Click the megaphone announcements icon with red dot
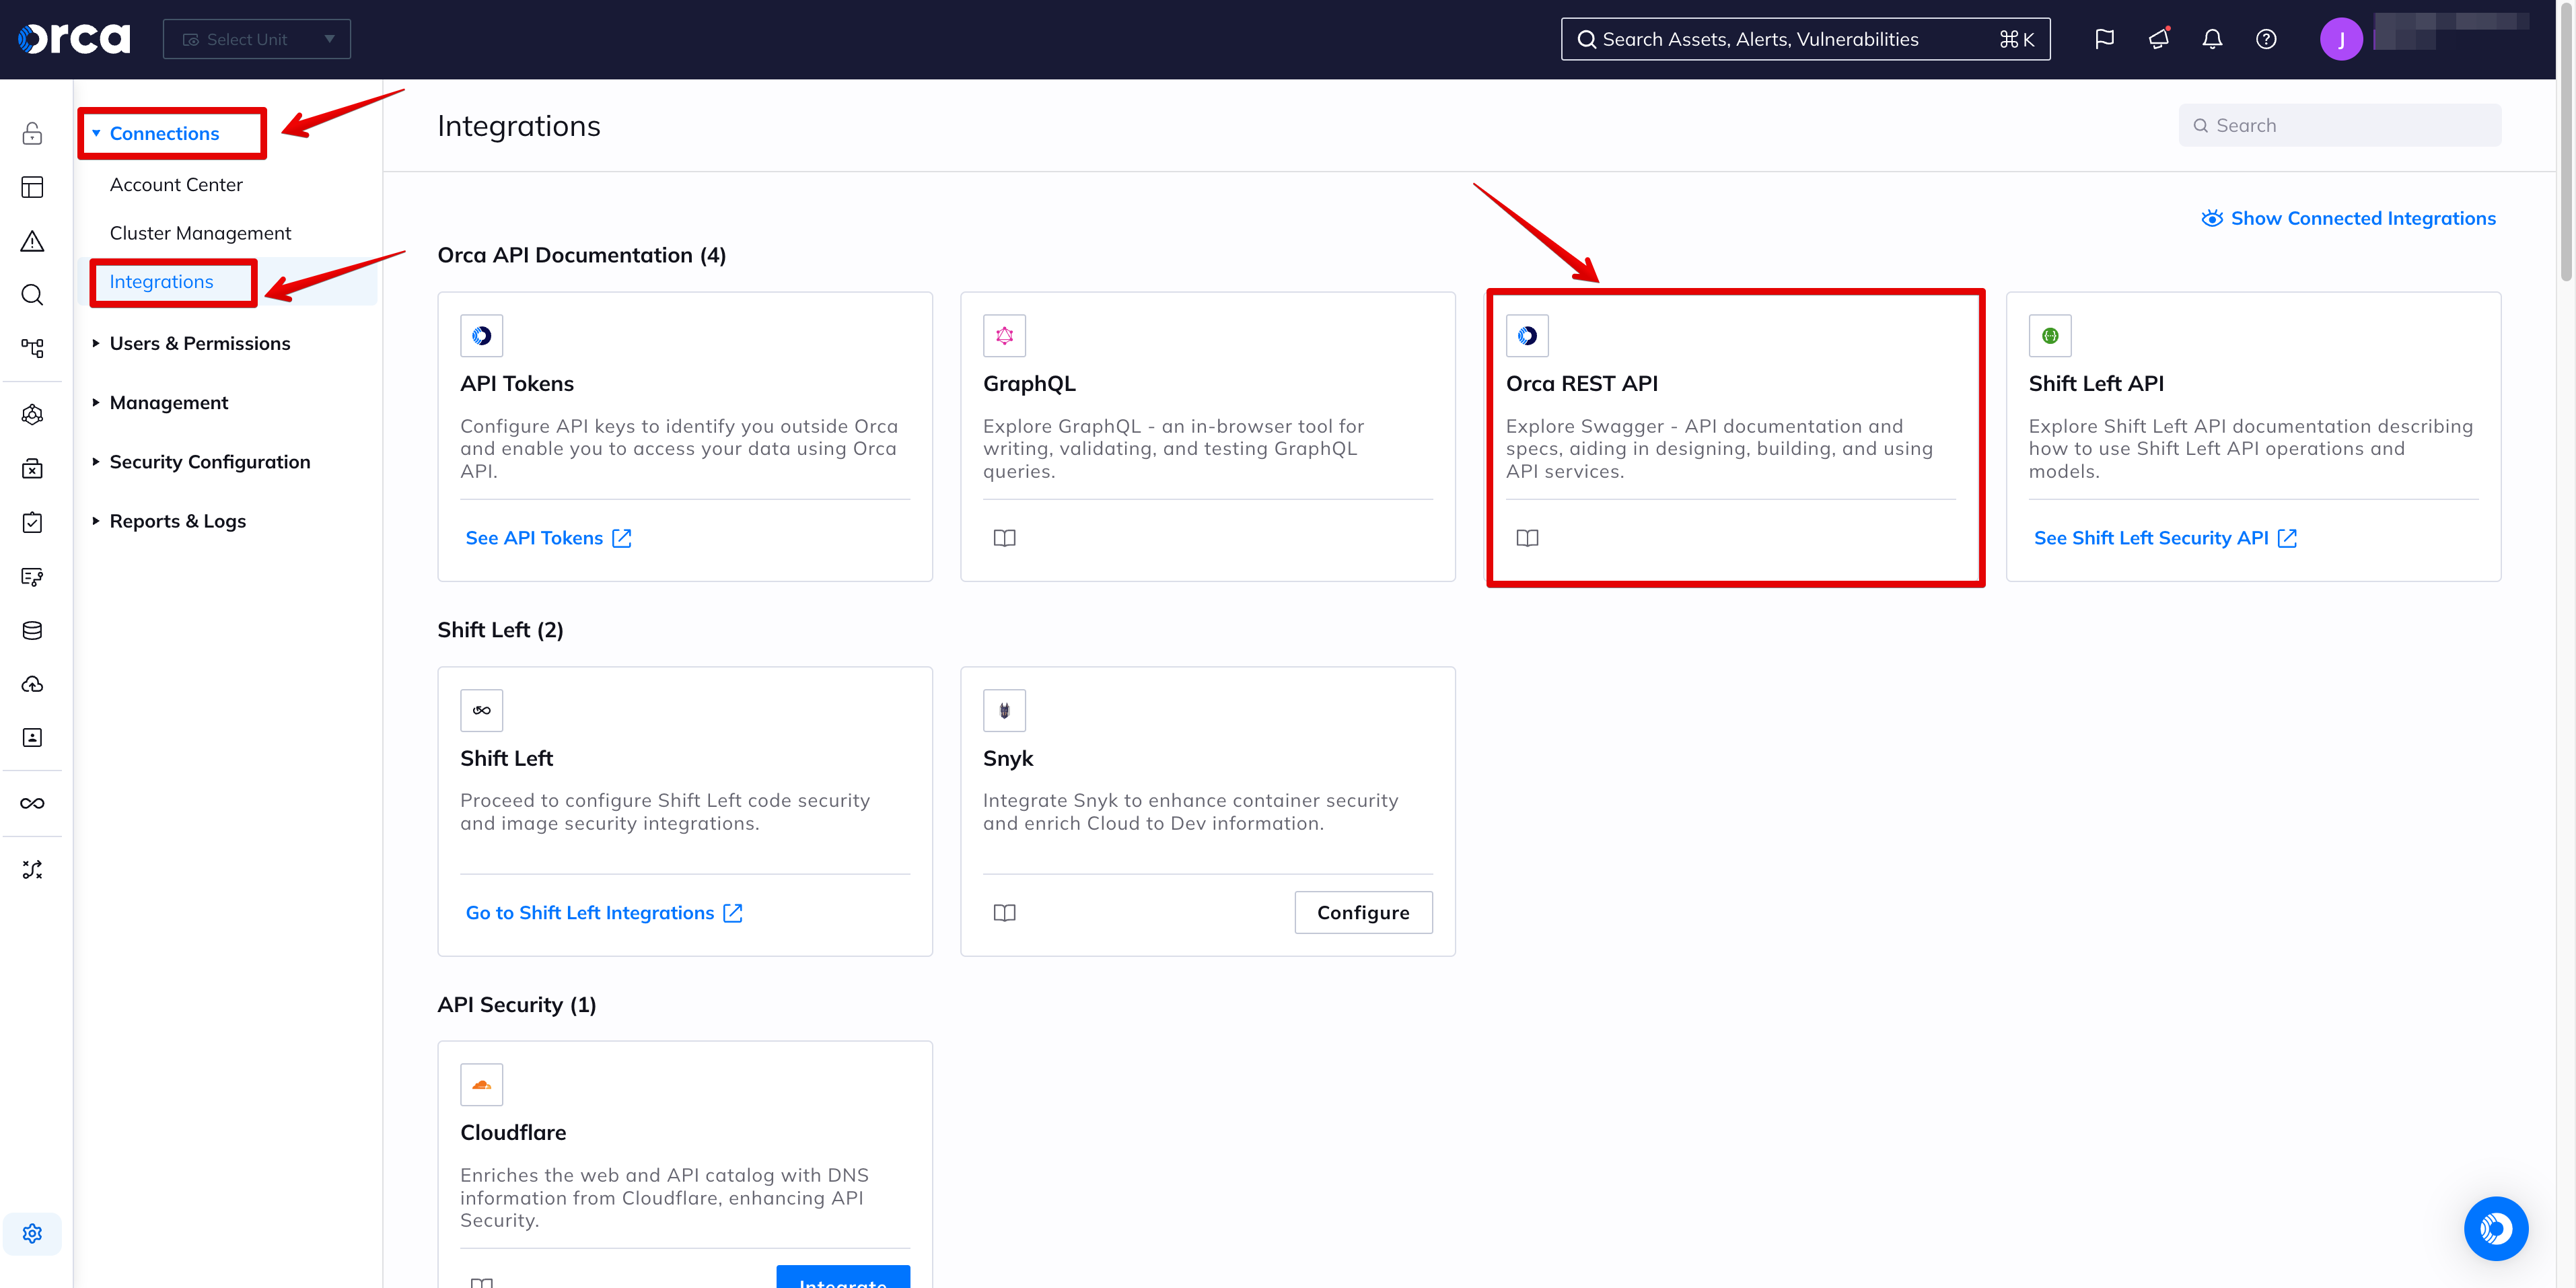The width and height of the screenshot is (2576, 1288). pyautogui.click(x=2158, y=39)
